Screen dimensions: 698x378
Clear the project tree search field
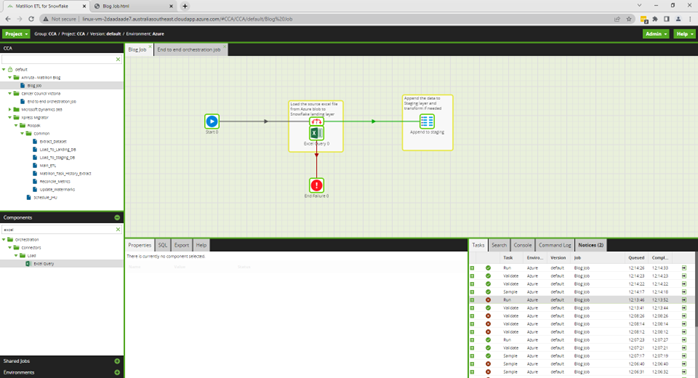[x=118, y=59]
